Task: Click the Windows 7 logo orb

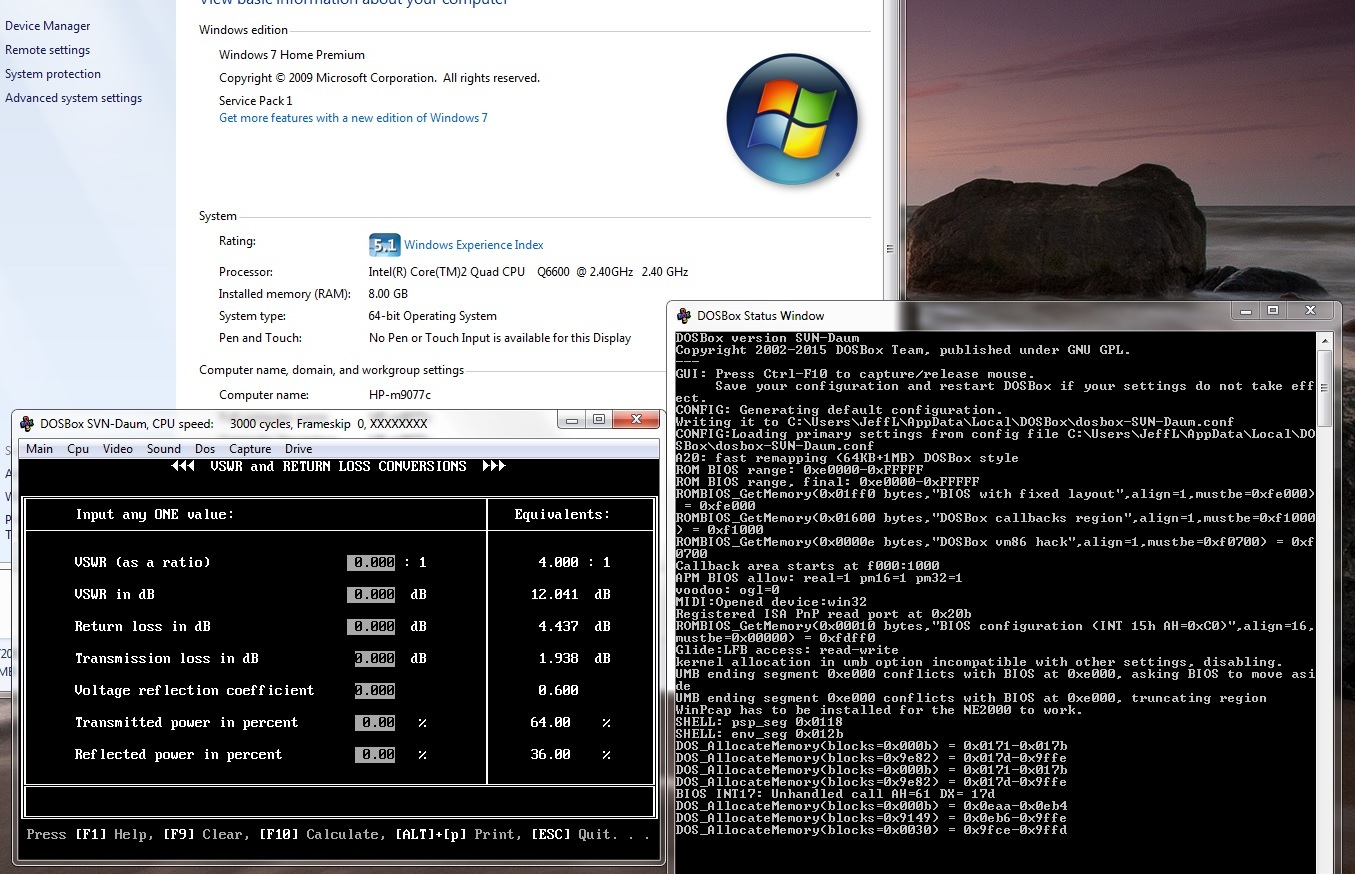Action: pyautogui.click(x=791, y=119)
